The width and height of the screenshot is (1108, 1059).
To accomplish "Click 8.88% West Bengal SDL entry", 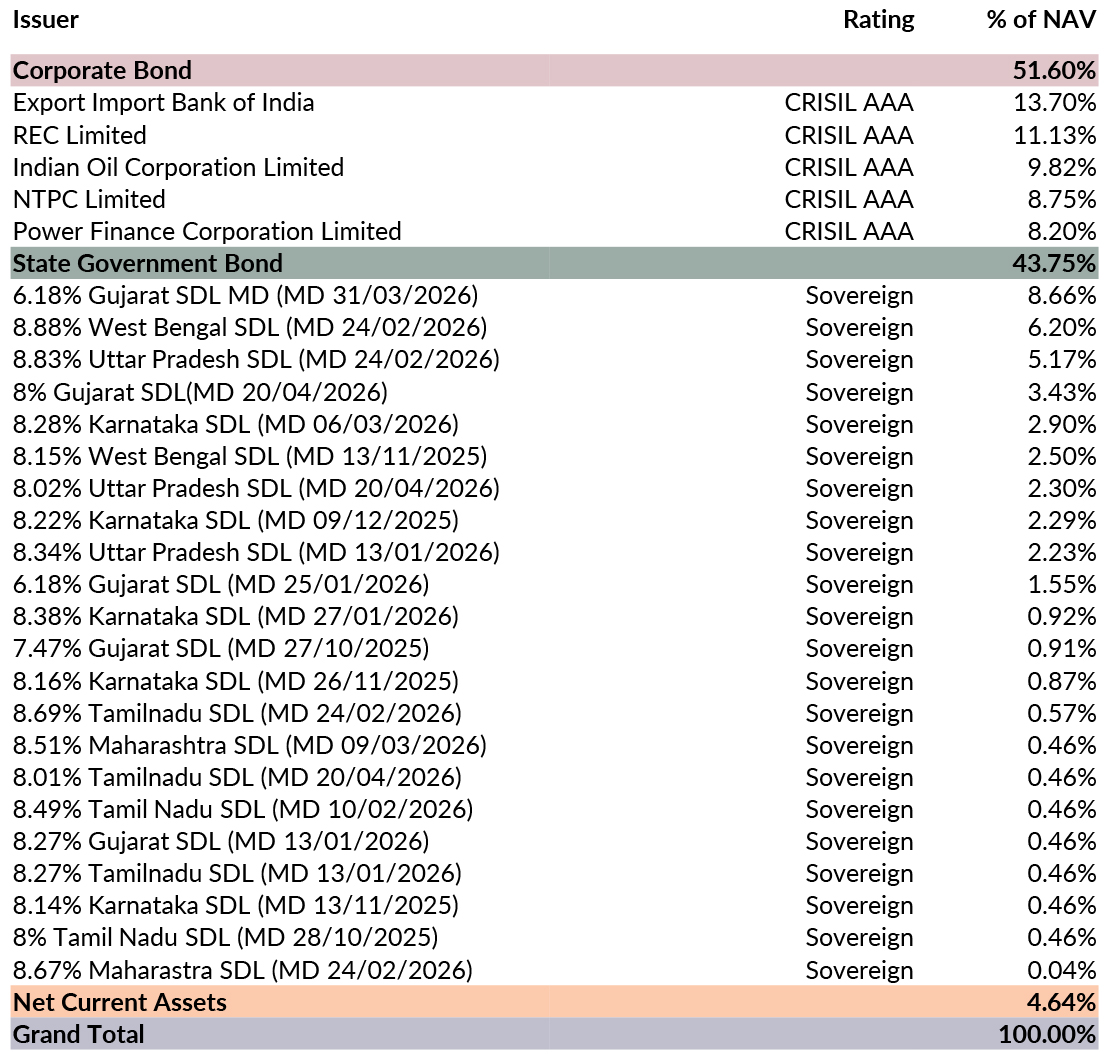I will pyautogui.click(x=249, y=328).
